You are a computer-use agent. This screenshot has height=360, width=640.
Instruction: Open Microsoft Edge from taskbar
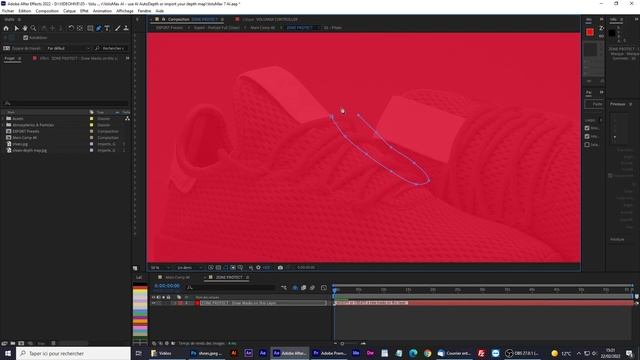point(413,353)
